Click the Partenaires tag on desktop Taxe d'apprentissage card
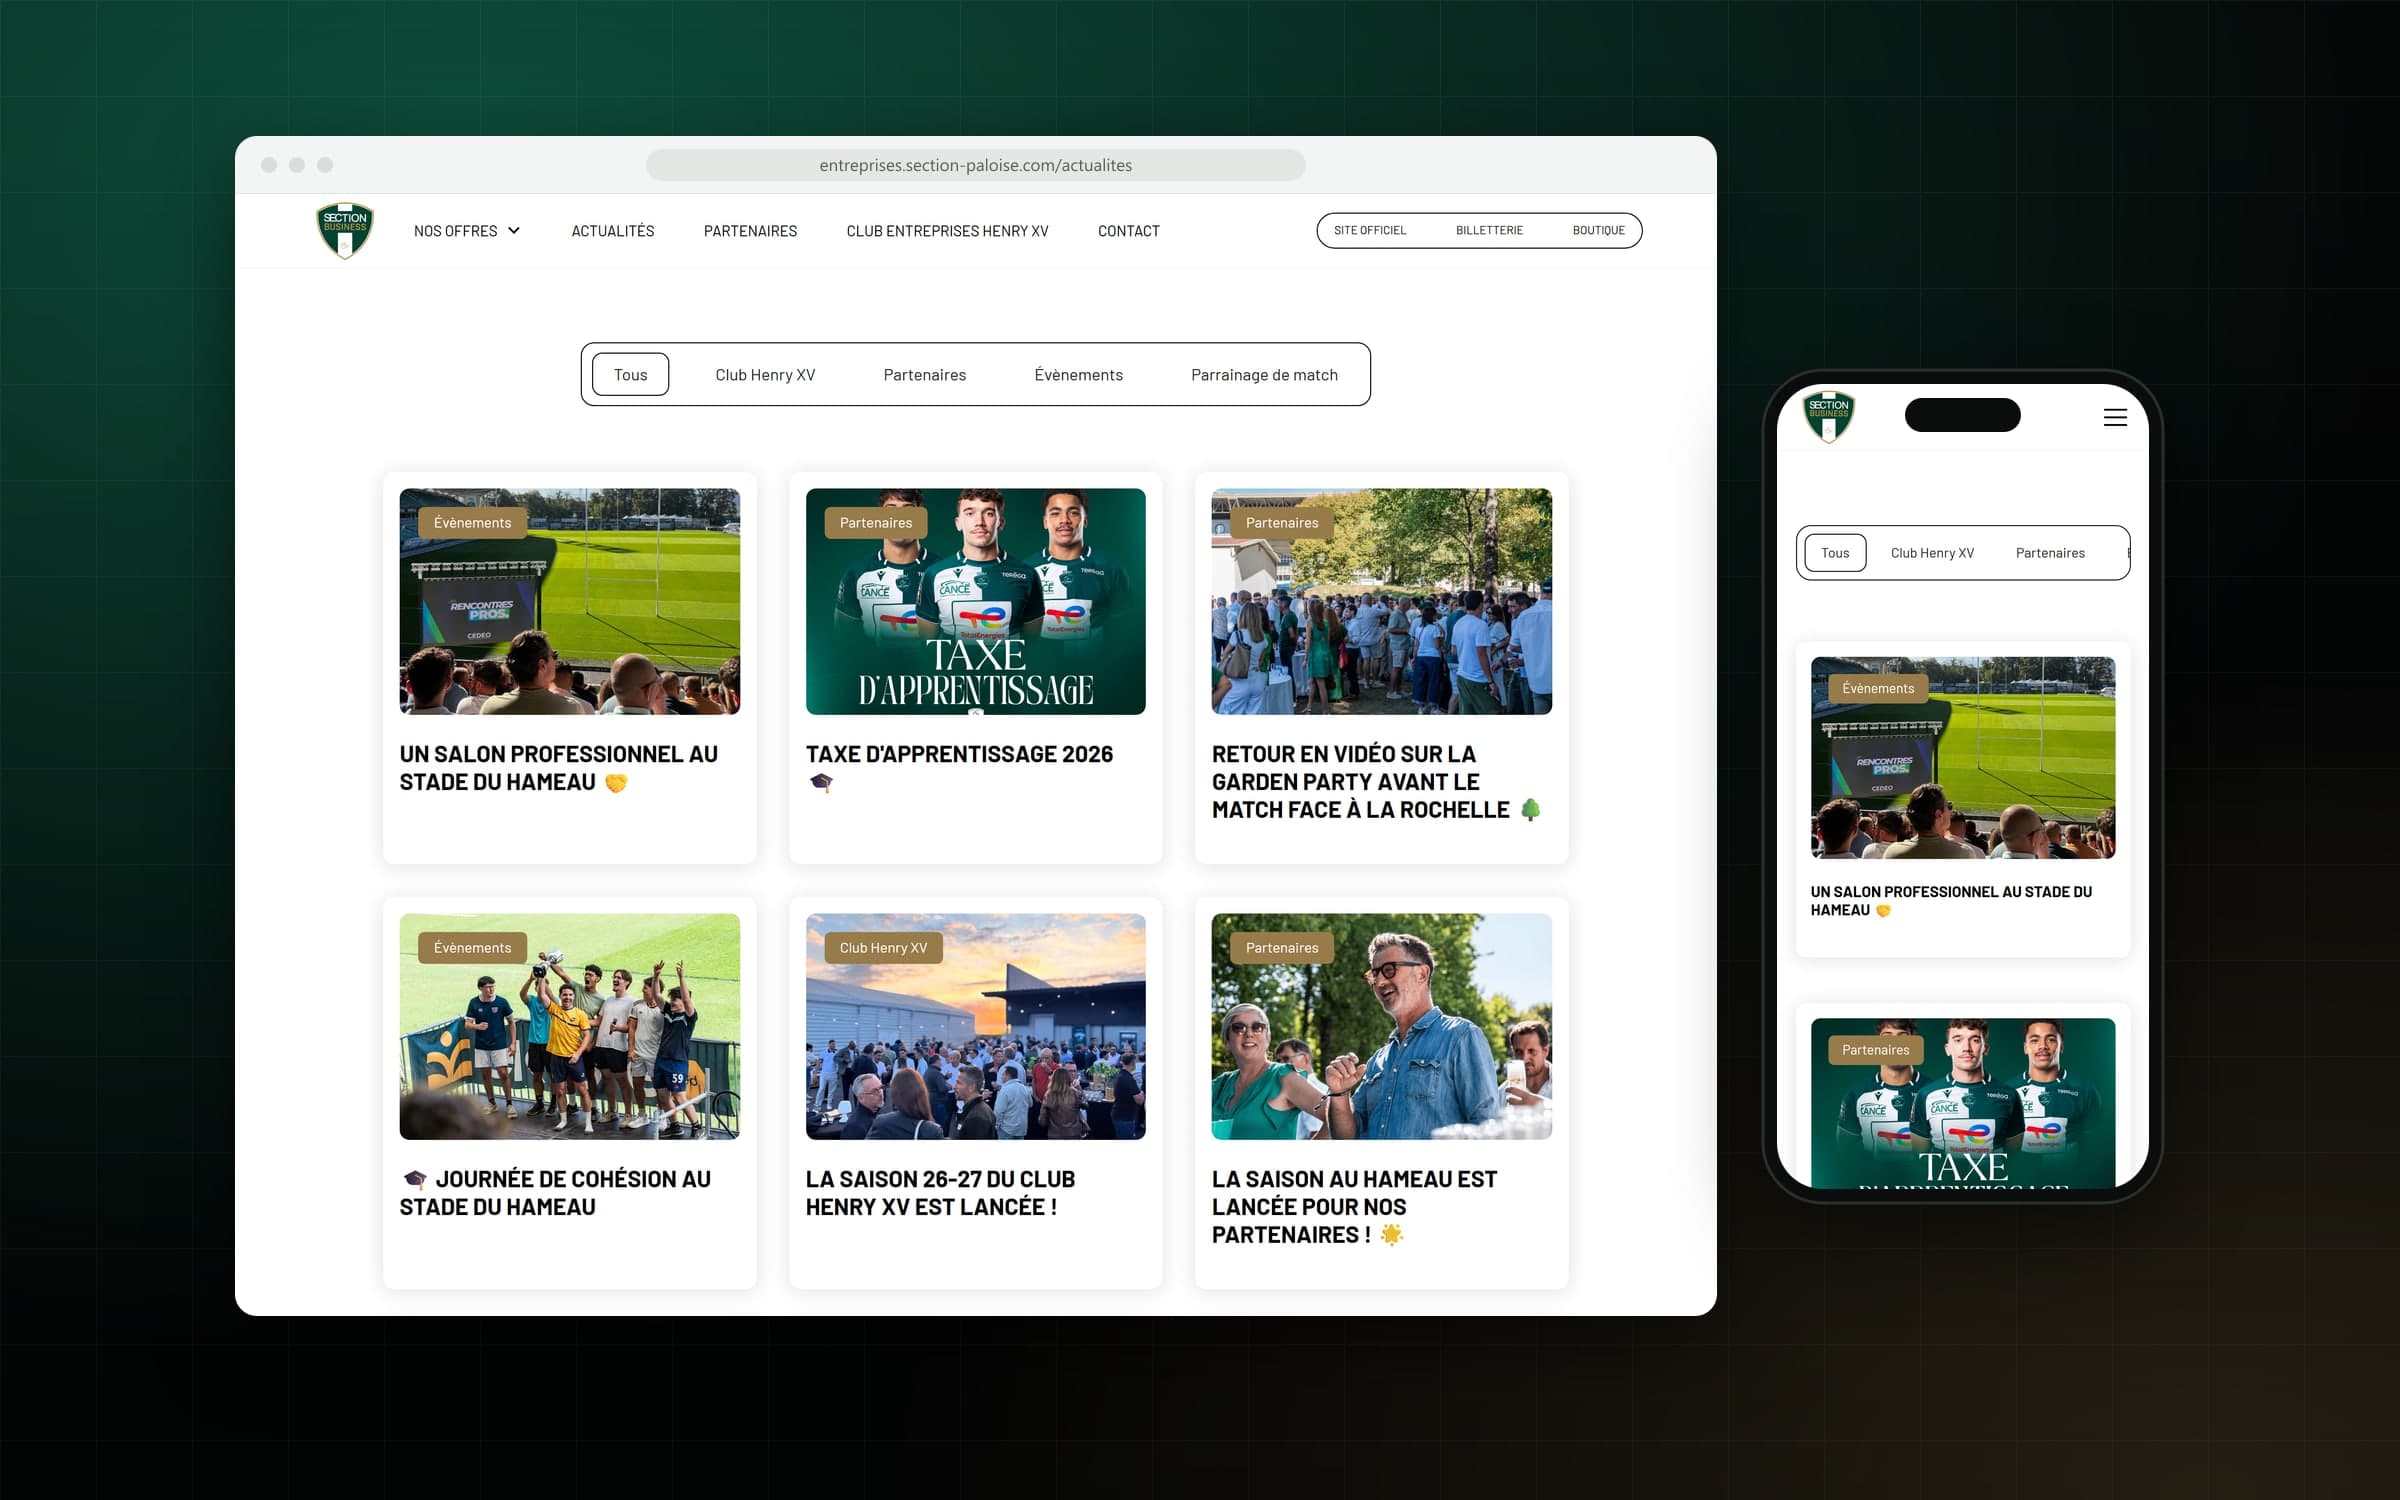2400x1500 pixels. pos(876,522)
